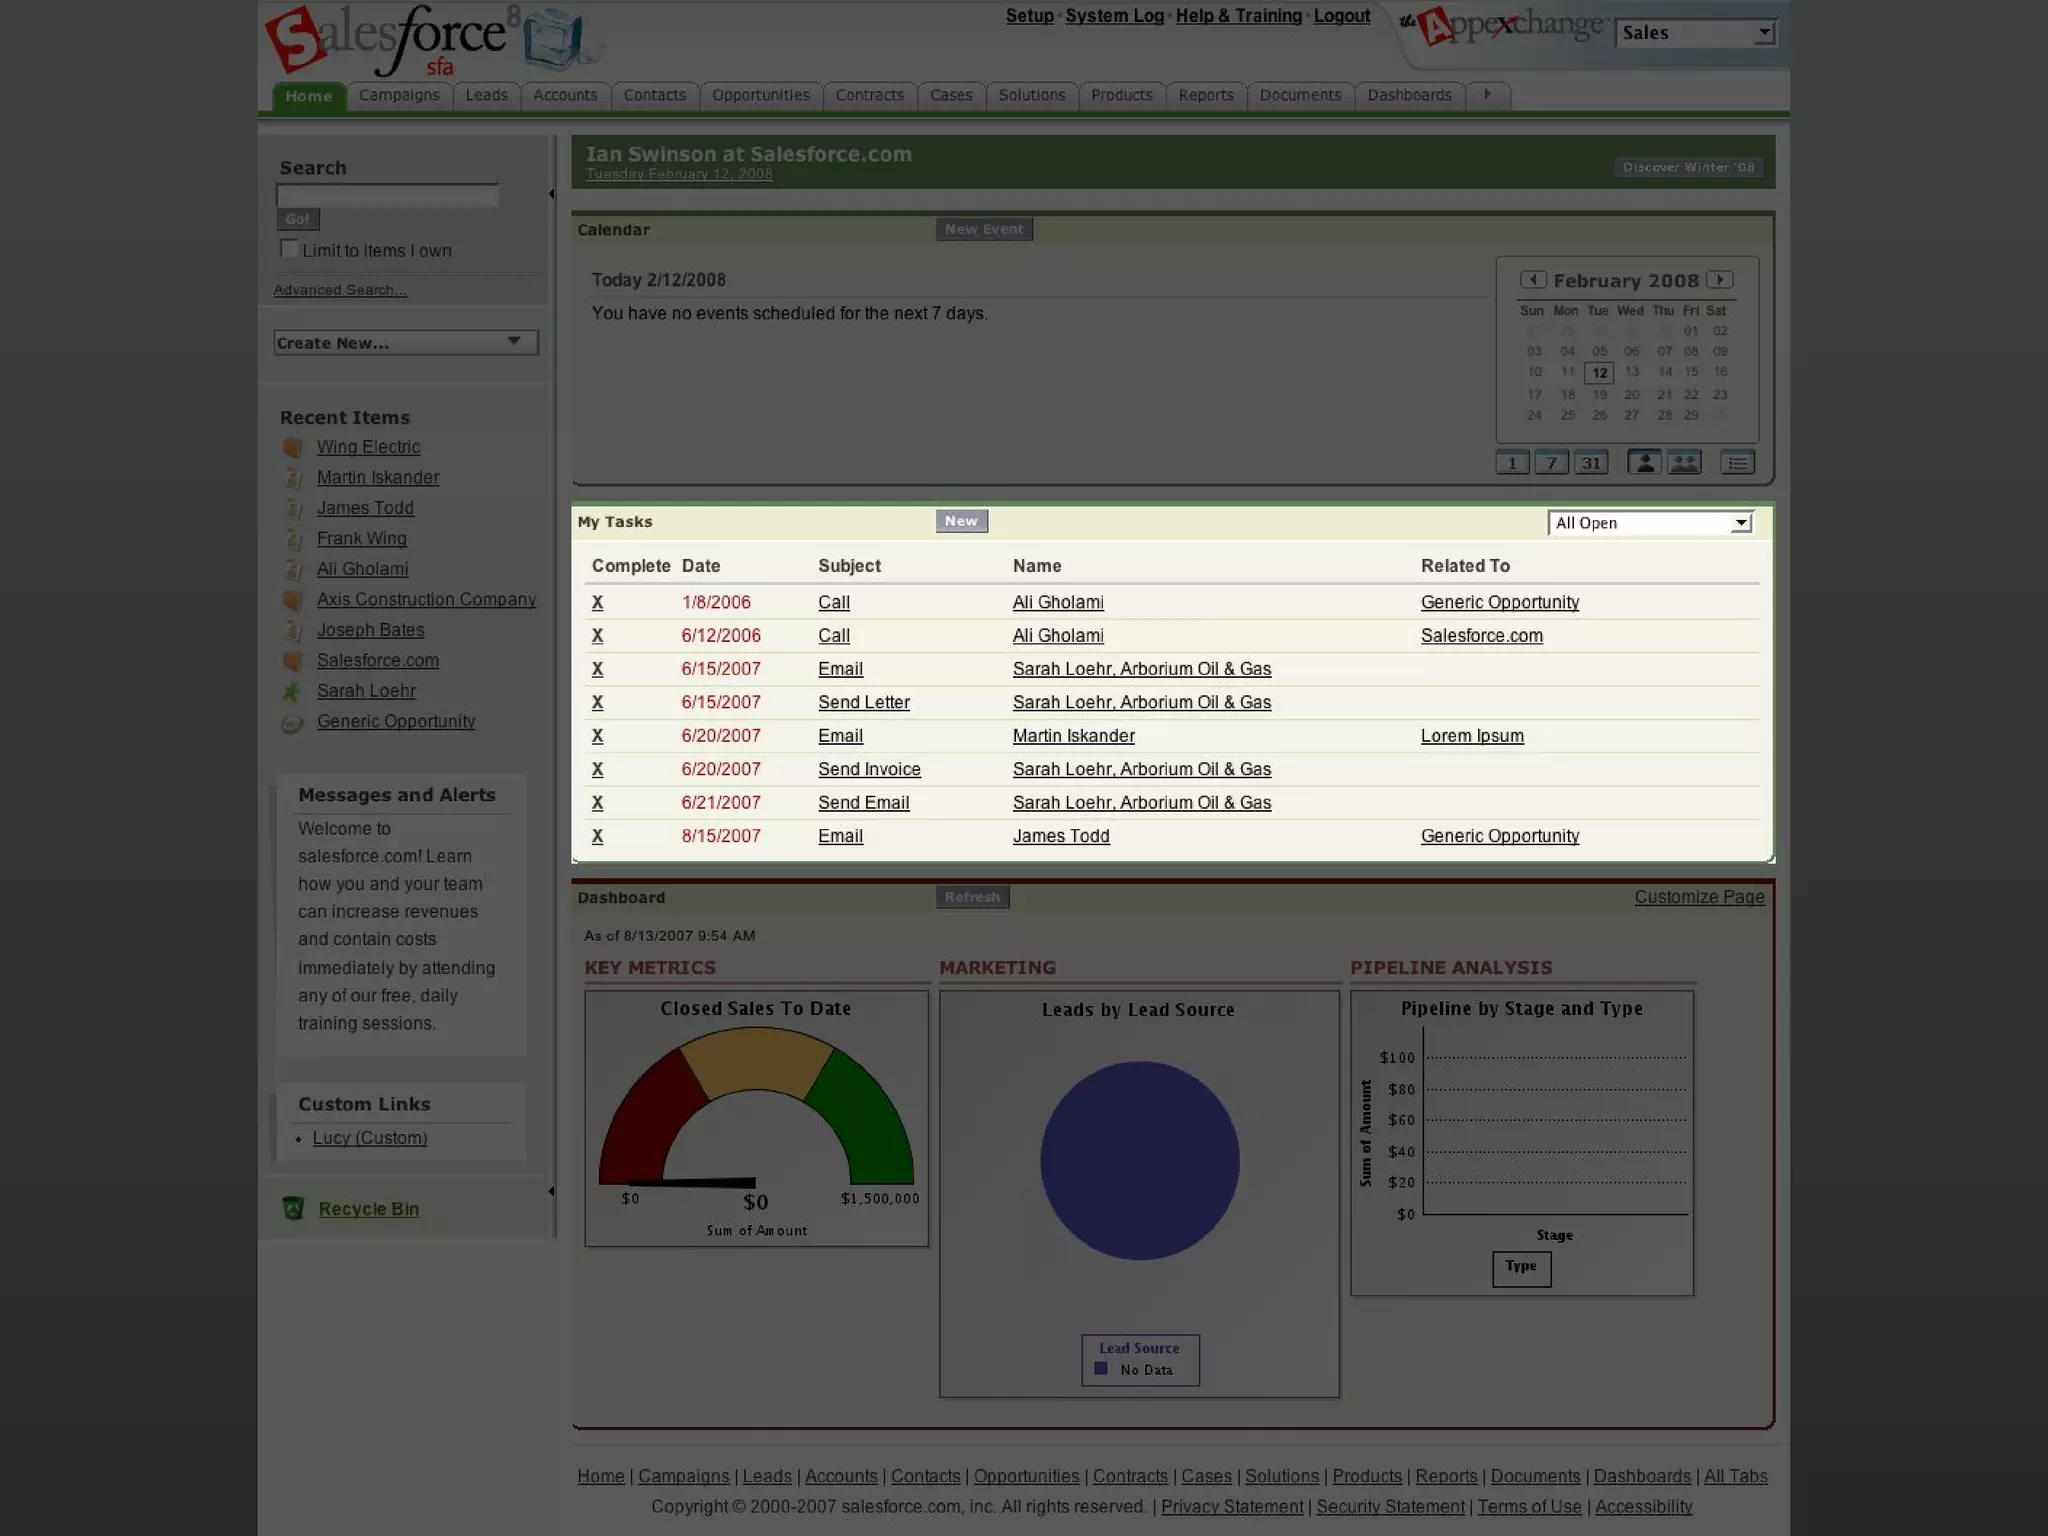Click the sidebar search input field
The image size is (2048, 1536).
coord(387,195)
